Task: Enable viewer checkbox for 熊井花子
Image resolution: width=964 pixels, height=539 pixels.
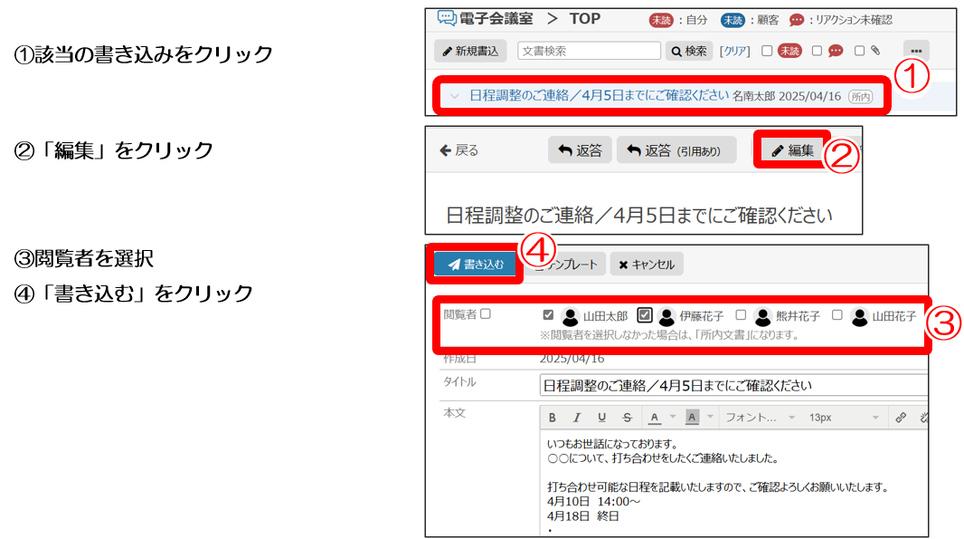Action: (x=741, y=315)
